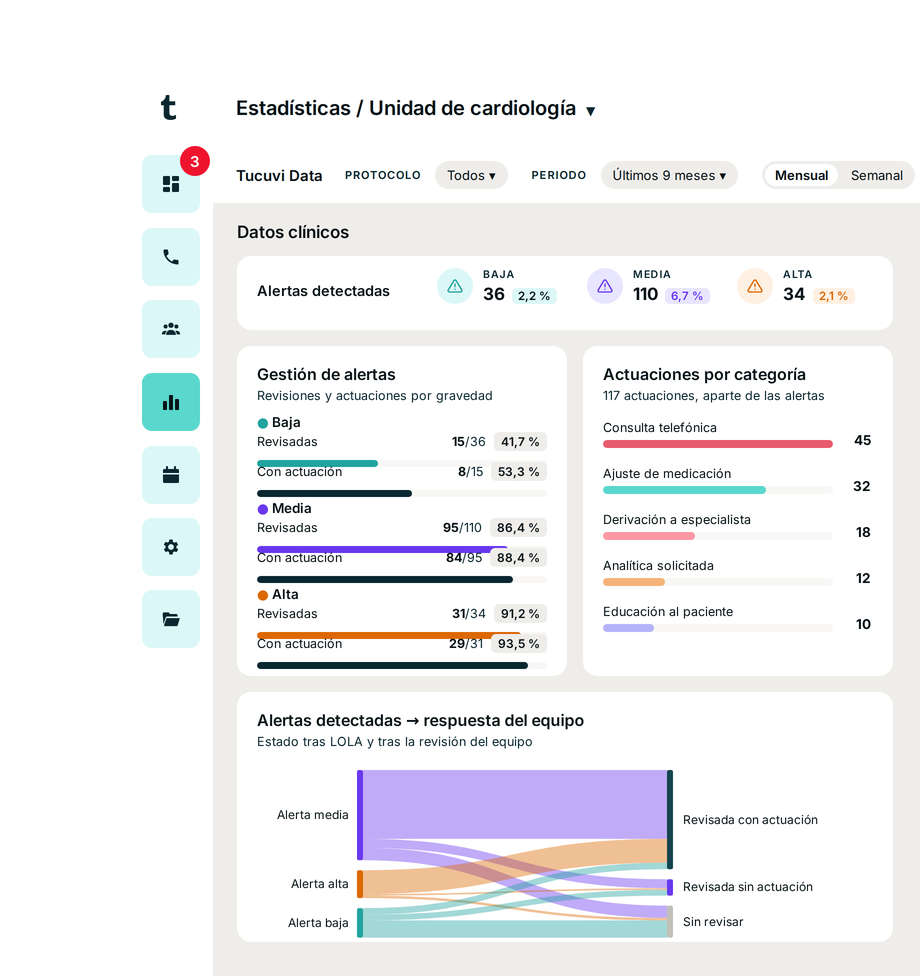Click the Educación al paciente lavender bar
This screenshot has width=920, height=976.
628,628
